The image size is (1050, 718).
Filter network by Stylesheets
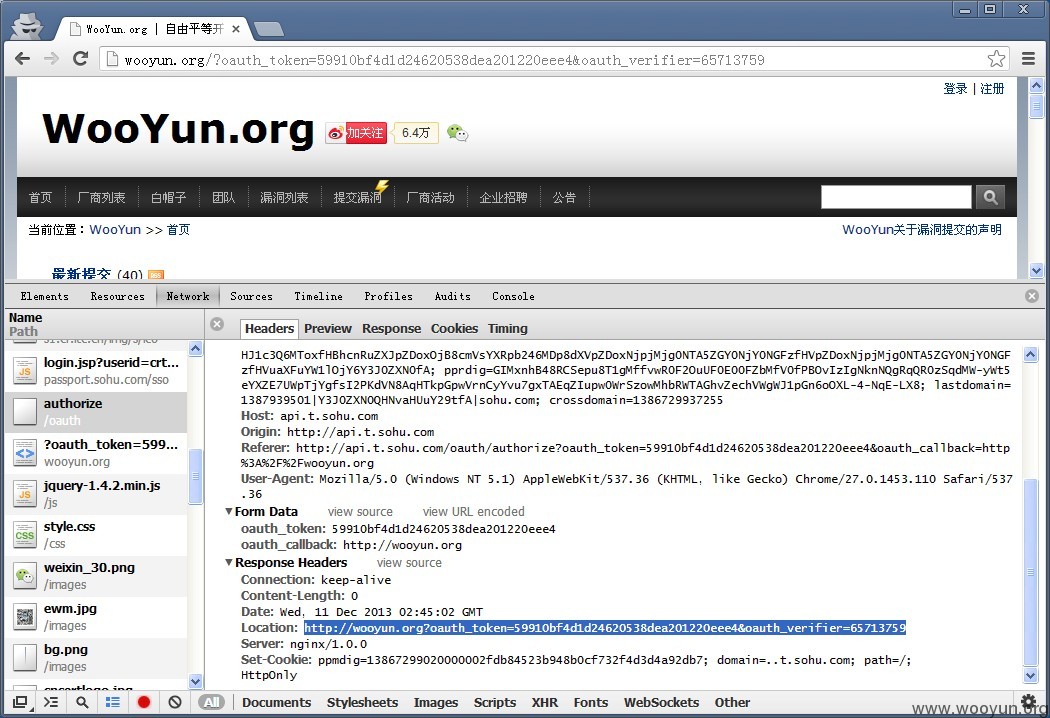click(362, 702)
